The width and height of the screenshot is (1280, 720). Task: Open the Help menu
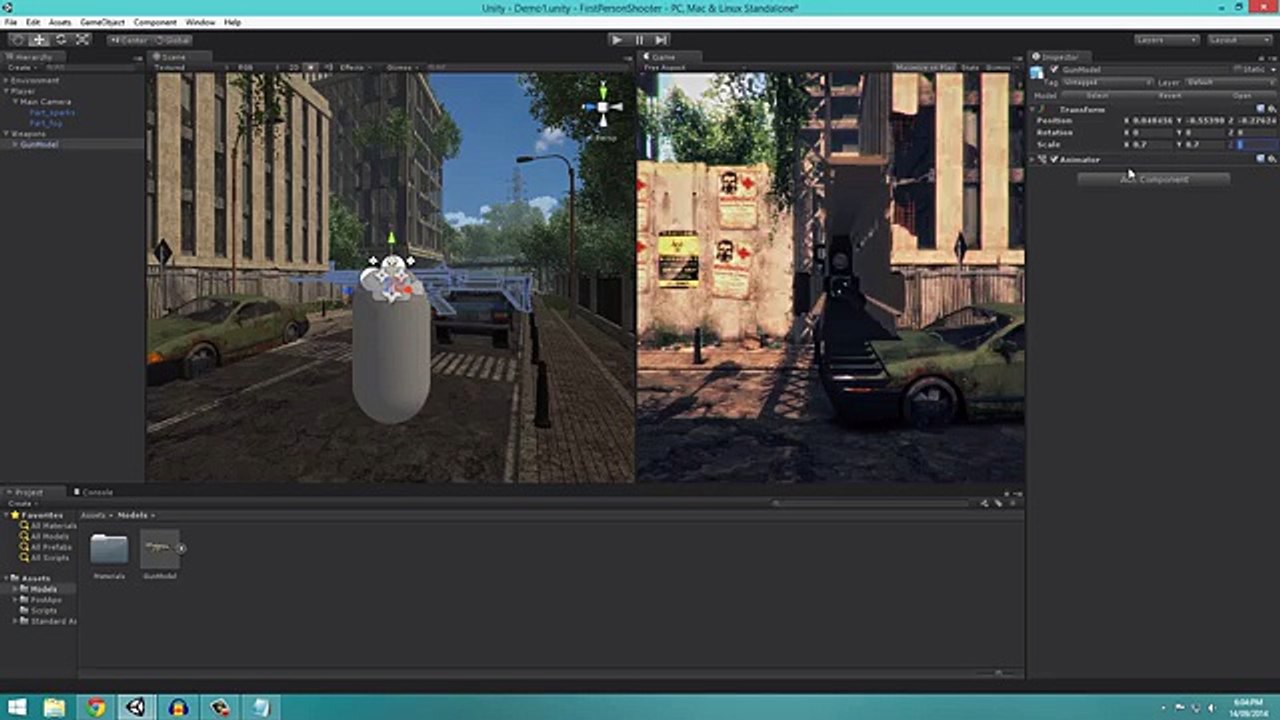[232, 22]
